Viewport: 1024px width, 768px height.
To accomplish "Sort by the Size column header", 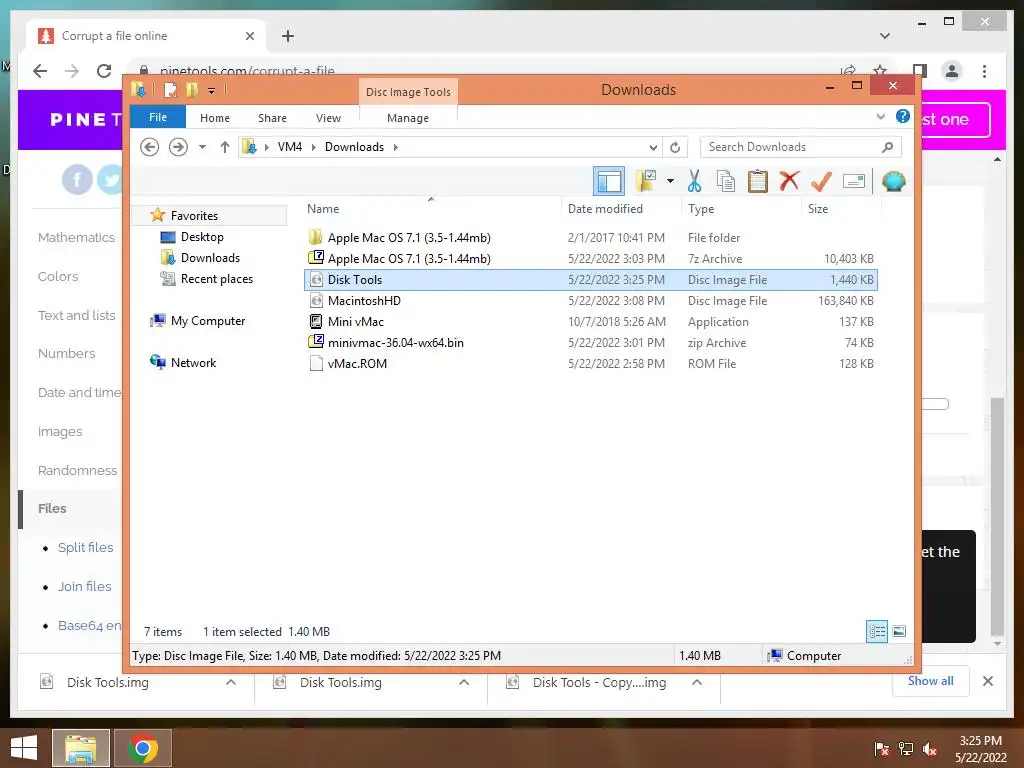I will click(841, 209).
